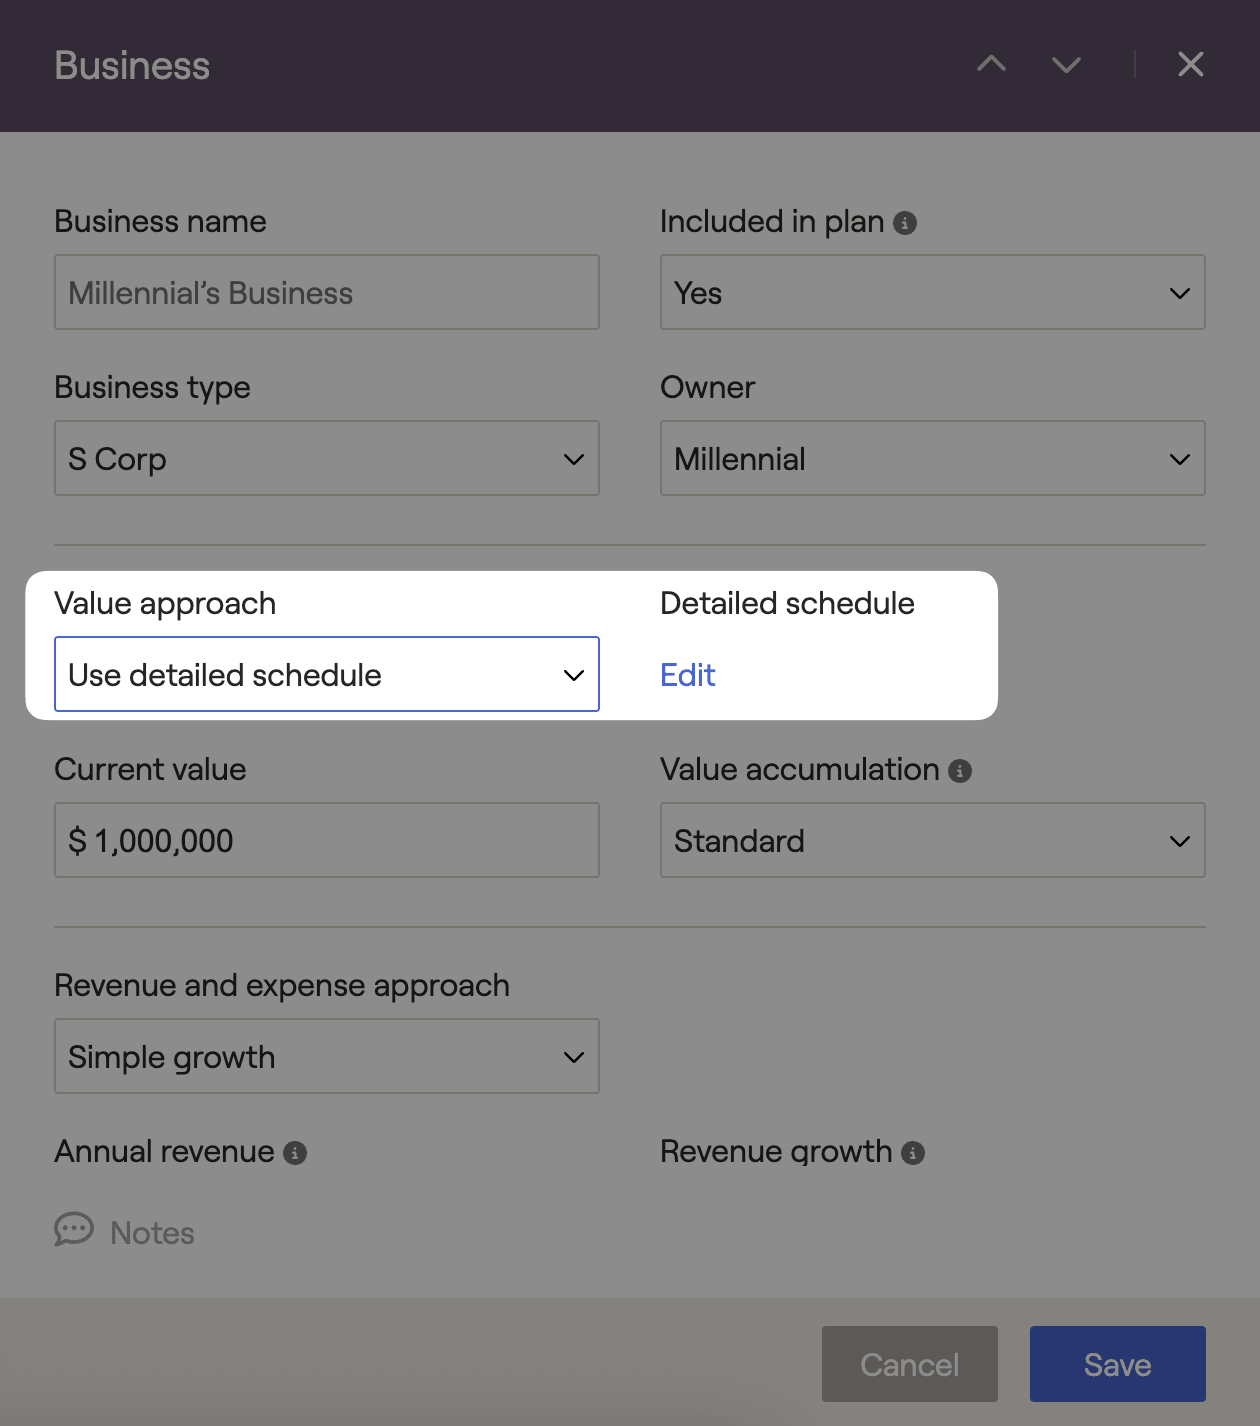
Task: Open the Value approach dropdown
Action: (x=326, y=674)
